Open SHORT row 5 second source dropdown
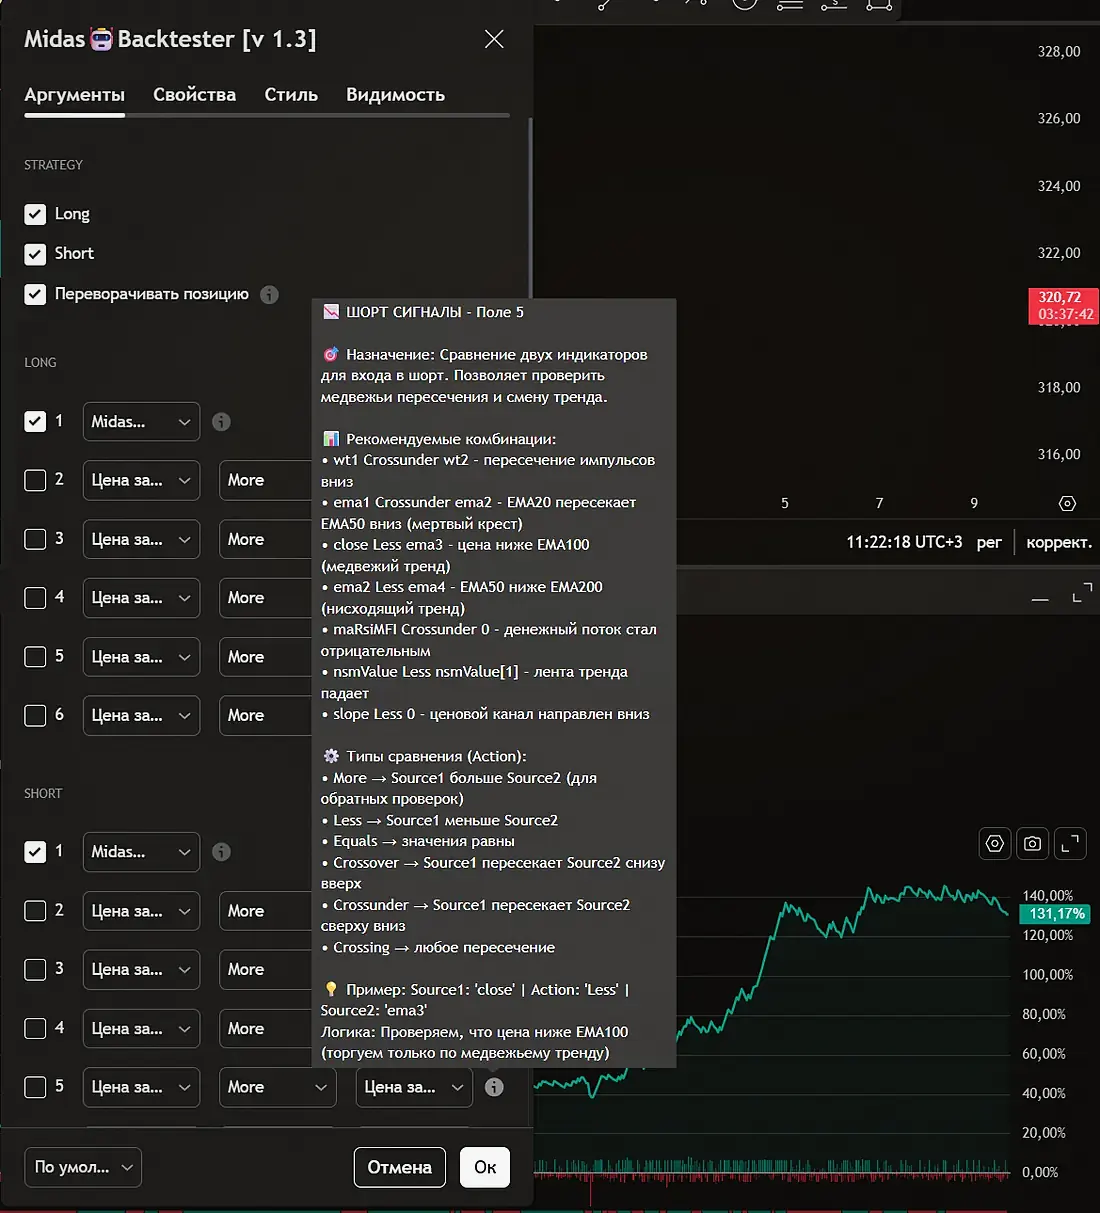This screenshot has width=1100, height=1213. pos(414,1087)
